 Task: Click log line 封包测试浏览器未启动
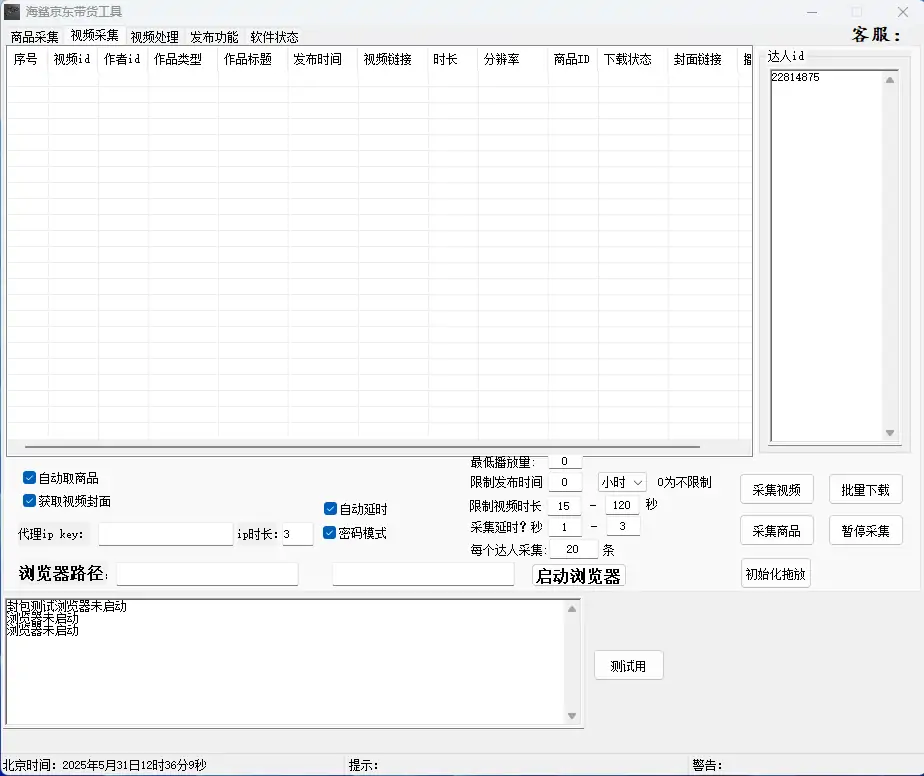67,606
